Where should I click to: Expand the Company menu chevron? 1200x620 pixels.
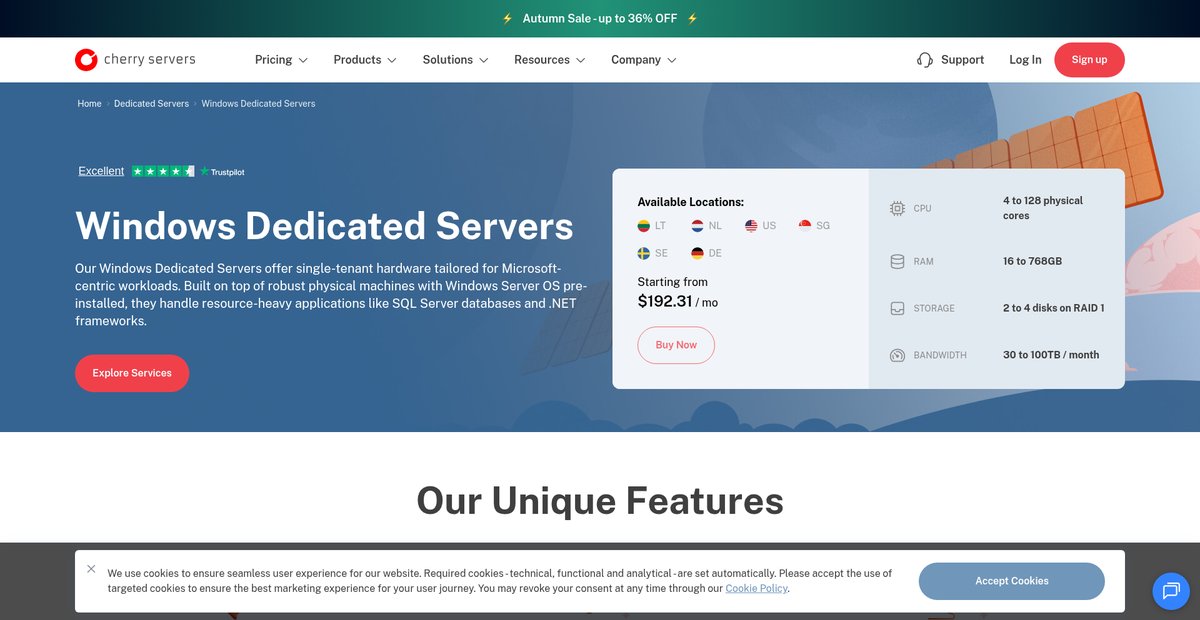(x=672, y=60)
